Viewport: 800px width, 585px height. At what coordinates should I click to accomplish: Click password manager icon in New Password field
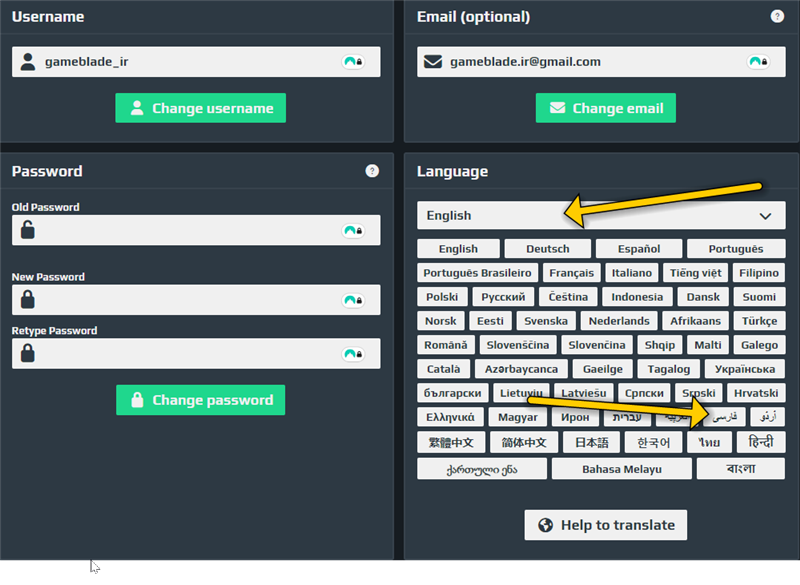[x=352, y=300]
